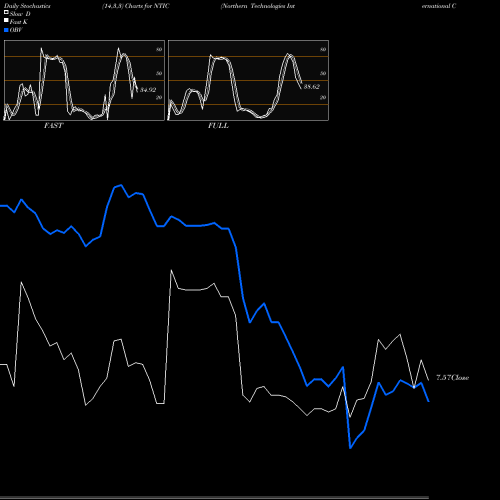Click the 'Fast K' legend label
The image size is (500, 500).
coord(19,22)
